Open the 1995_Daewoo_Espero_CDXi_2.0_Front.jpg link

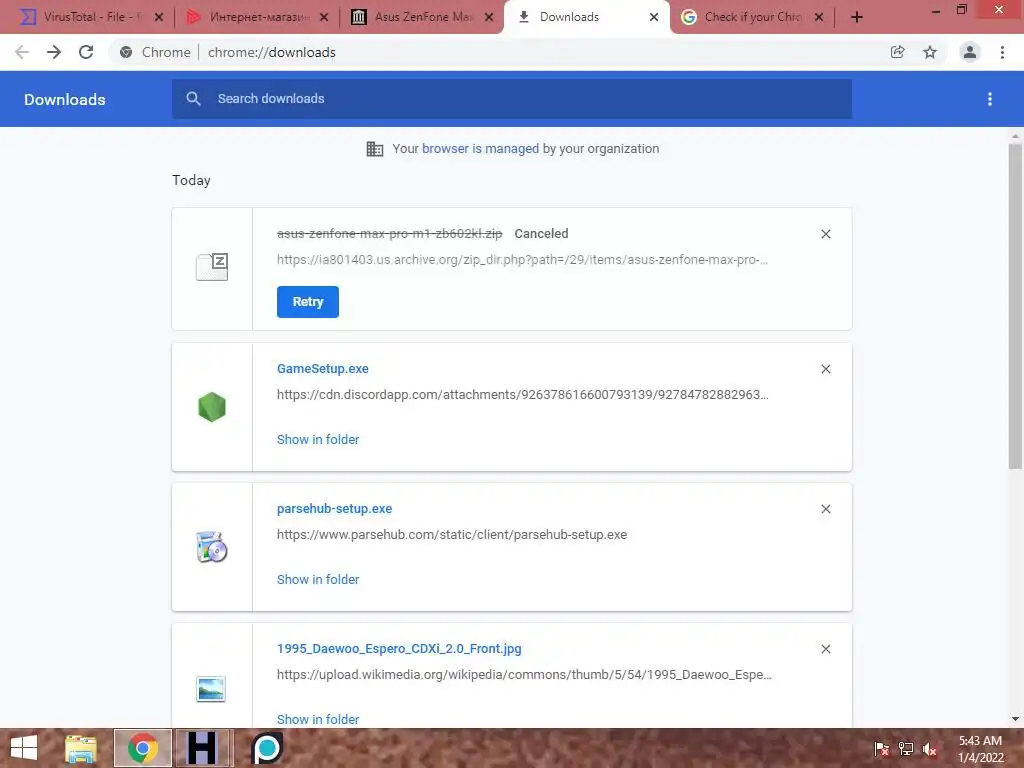(x=399, y=648)
